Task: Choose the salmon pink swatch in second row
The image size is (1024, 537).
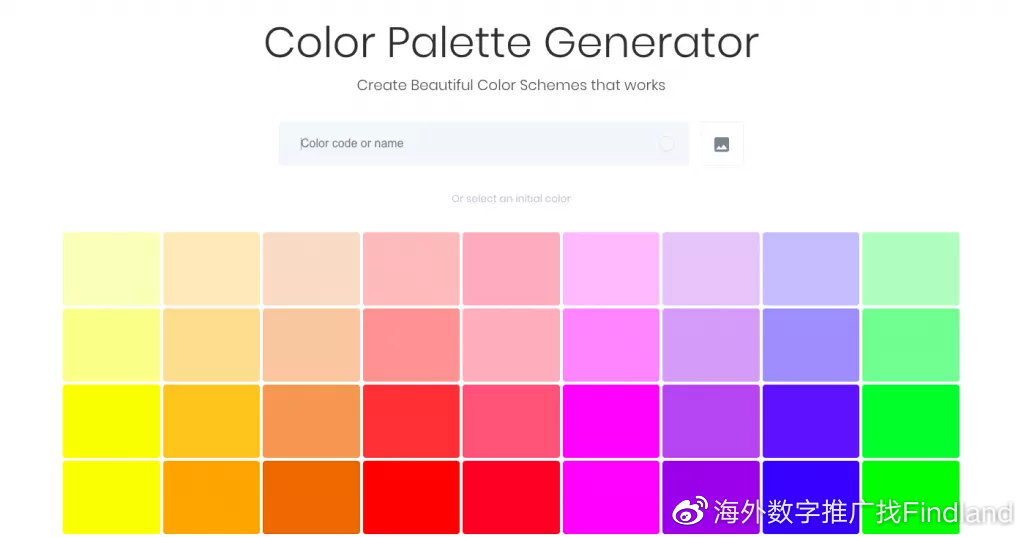Action: [x=411, y=345]
